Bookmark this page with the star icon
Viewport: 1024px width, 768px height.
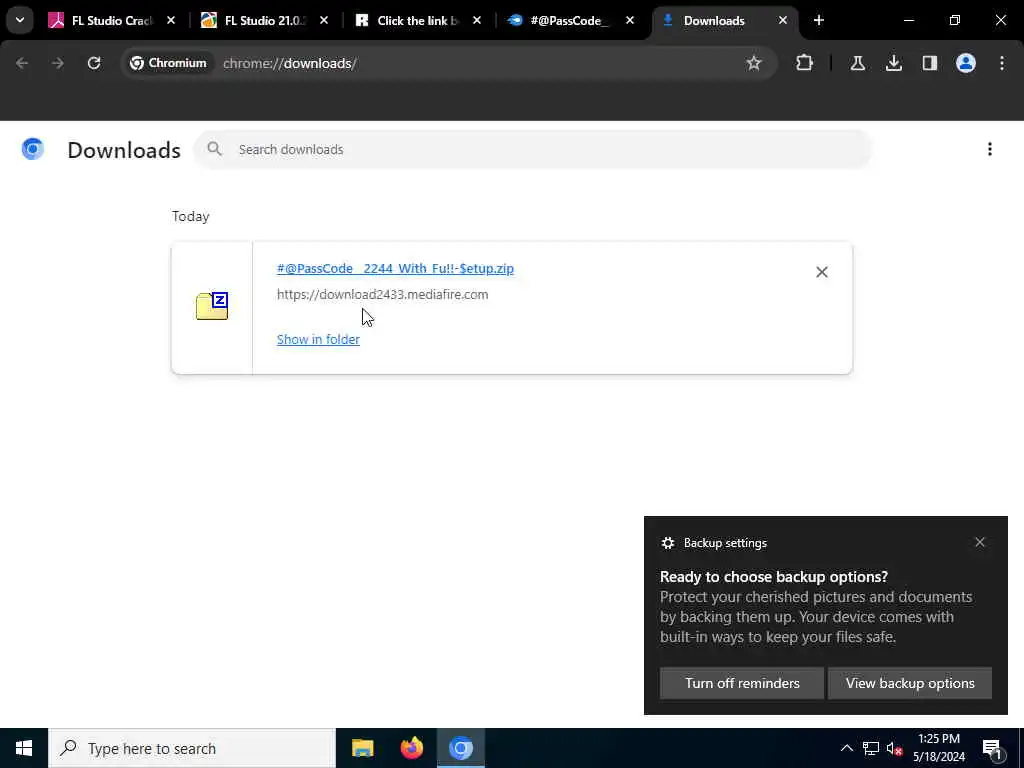tap(754, 63)
